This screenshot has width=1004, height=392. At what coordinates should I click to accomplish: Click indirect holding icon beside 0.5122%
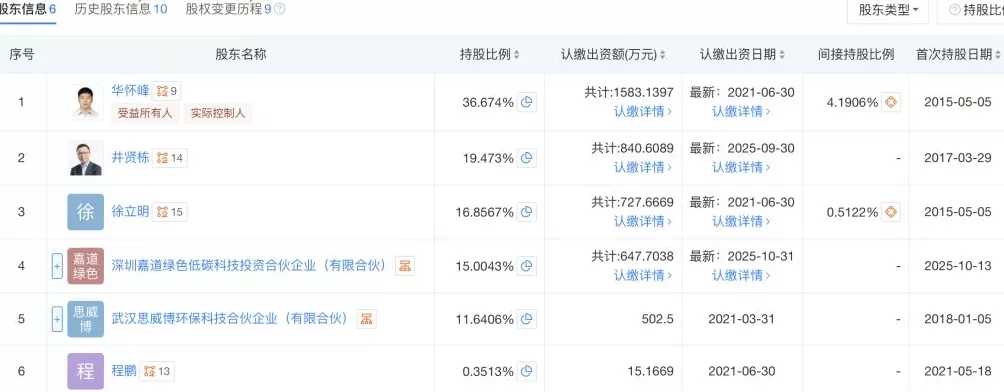click(891, 211)
